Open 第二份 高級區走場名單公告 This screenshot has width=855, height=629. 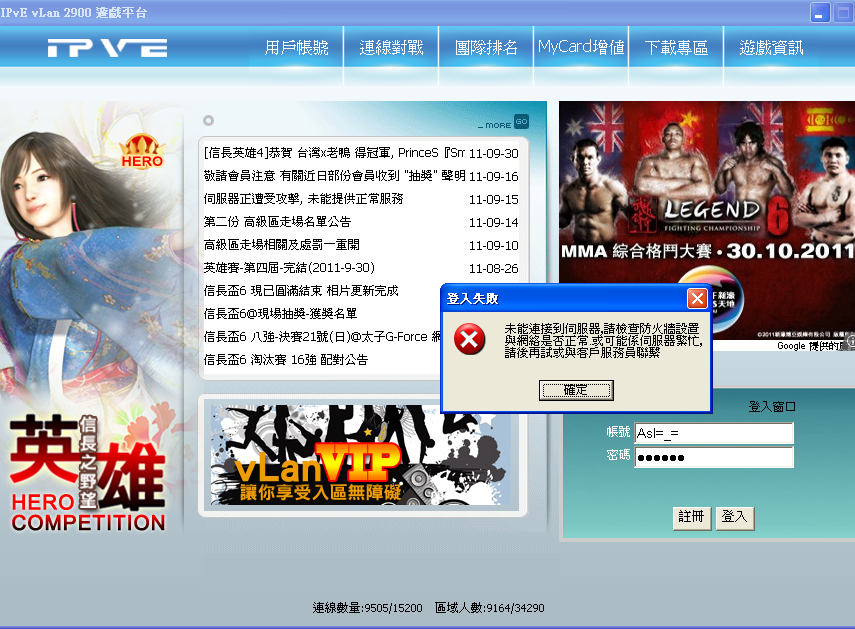point(277,222)
